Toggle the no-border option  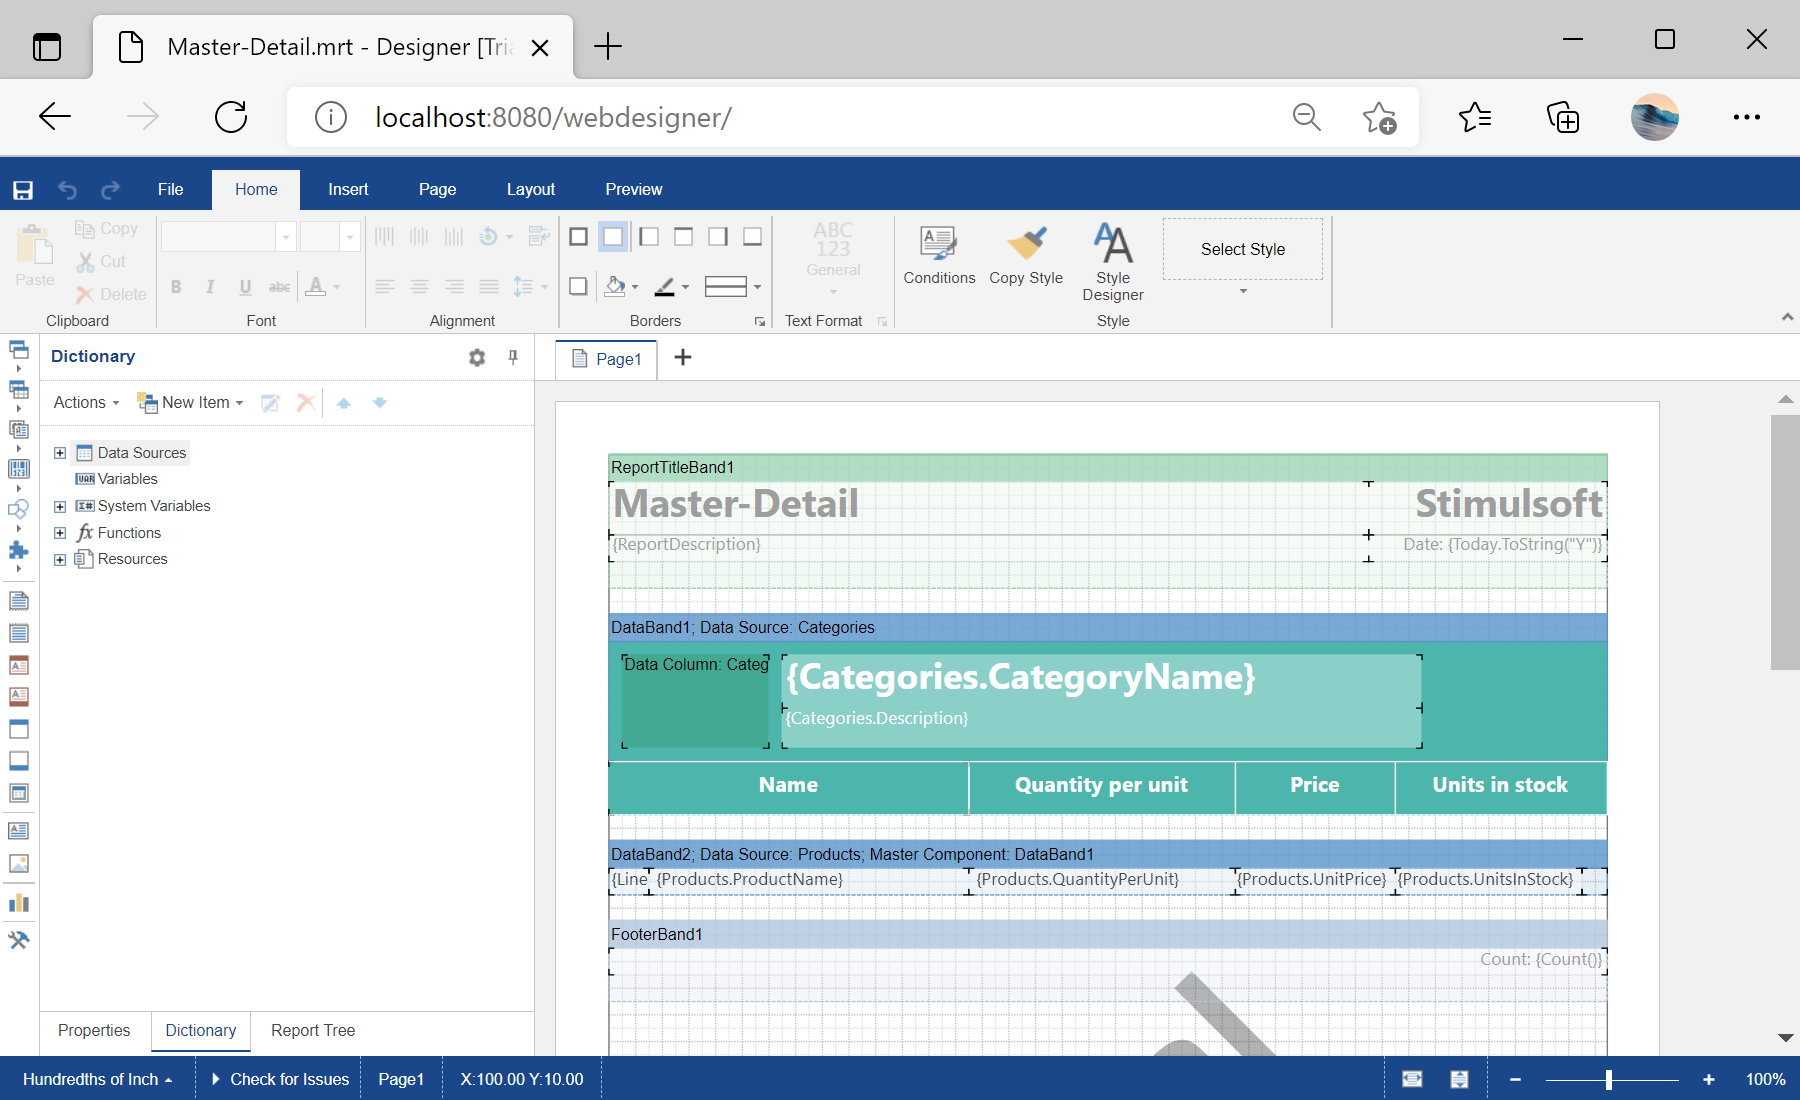pyautogui.click(x=613, y=237)
